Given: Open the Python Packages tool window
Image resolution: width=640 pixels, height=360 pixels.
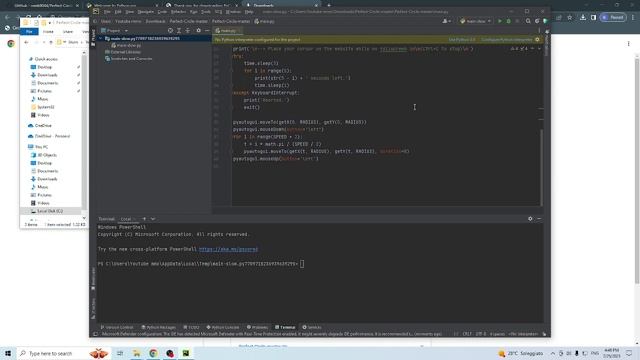Looking at the screenshot, I should pyautogui.click(x=158, y=327).
